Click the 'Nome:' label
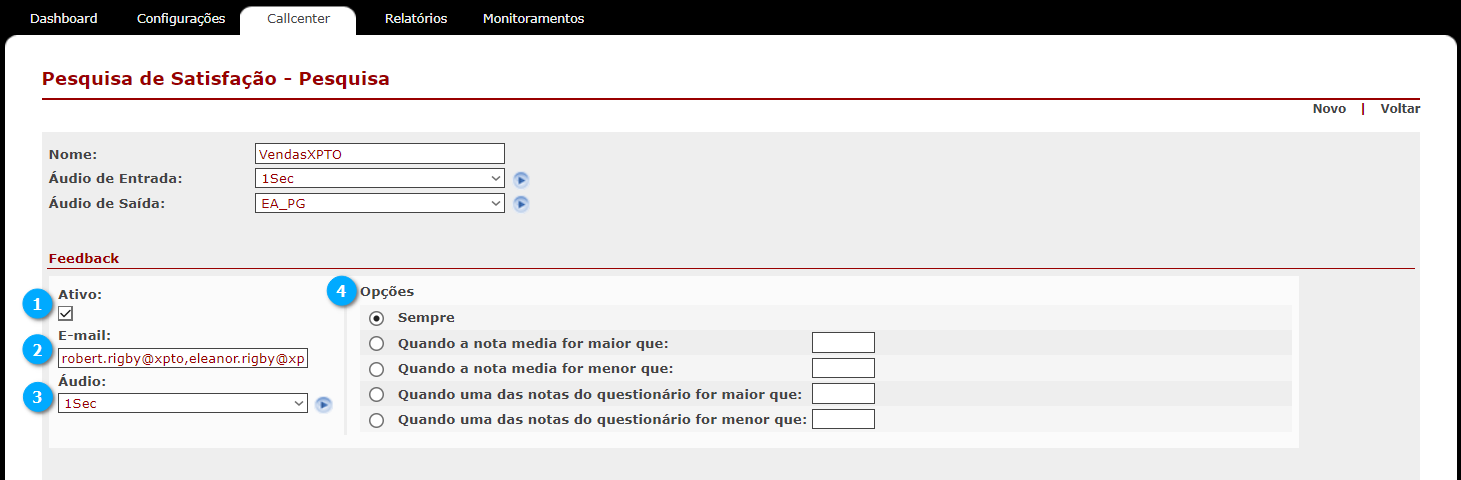Screen dimensions: 1461x480 click(x=73, y=155)
